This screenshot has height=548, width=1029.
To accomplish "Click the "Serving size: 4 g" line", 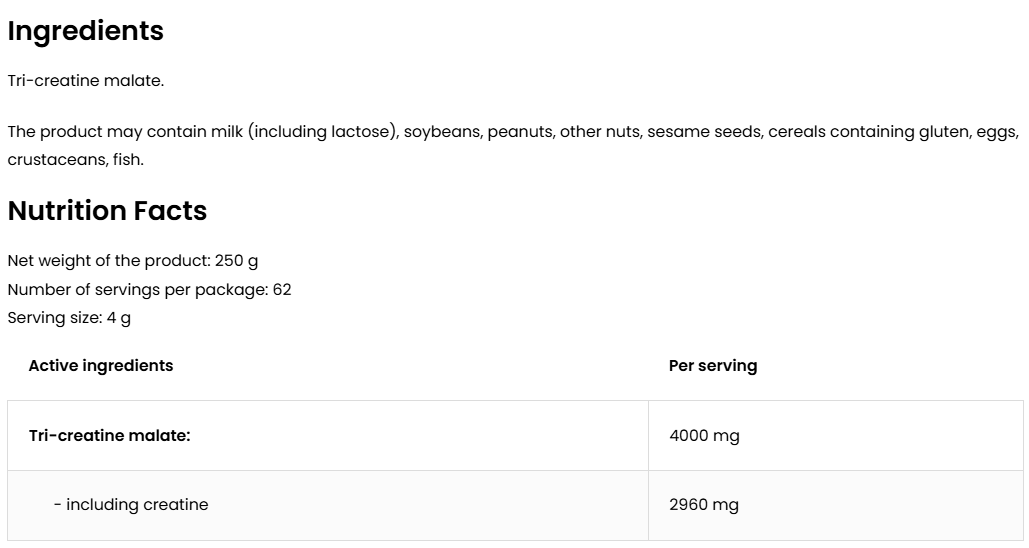I will pyautogui.click(x=69, y=318).
